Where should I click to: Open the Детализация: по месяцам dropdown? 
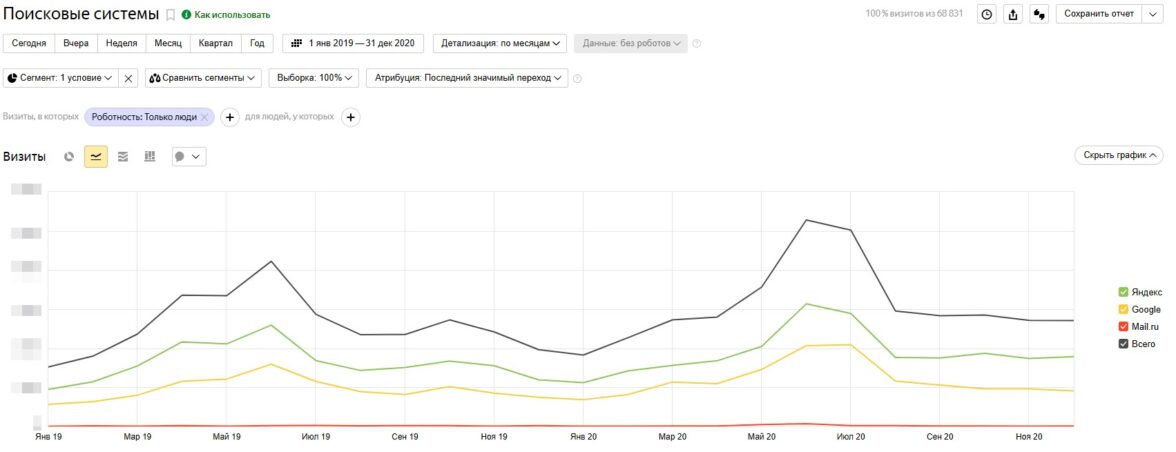(x=500, y=44)
